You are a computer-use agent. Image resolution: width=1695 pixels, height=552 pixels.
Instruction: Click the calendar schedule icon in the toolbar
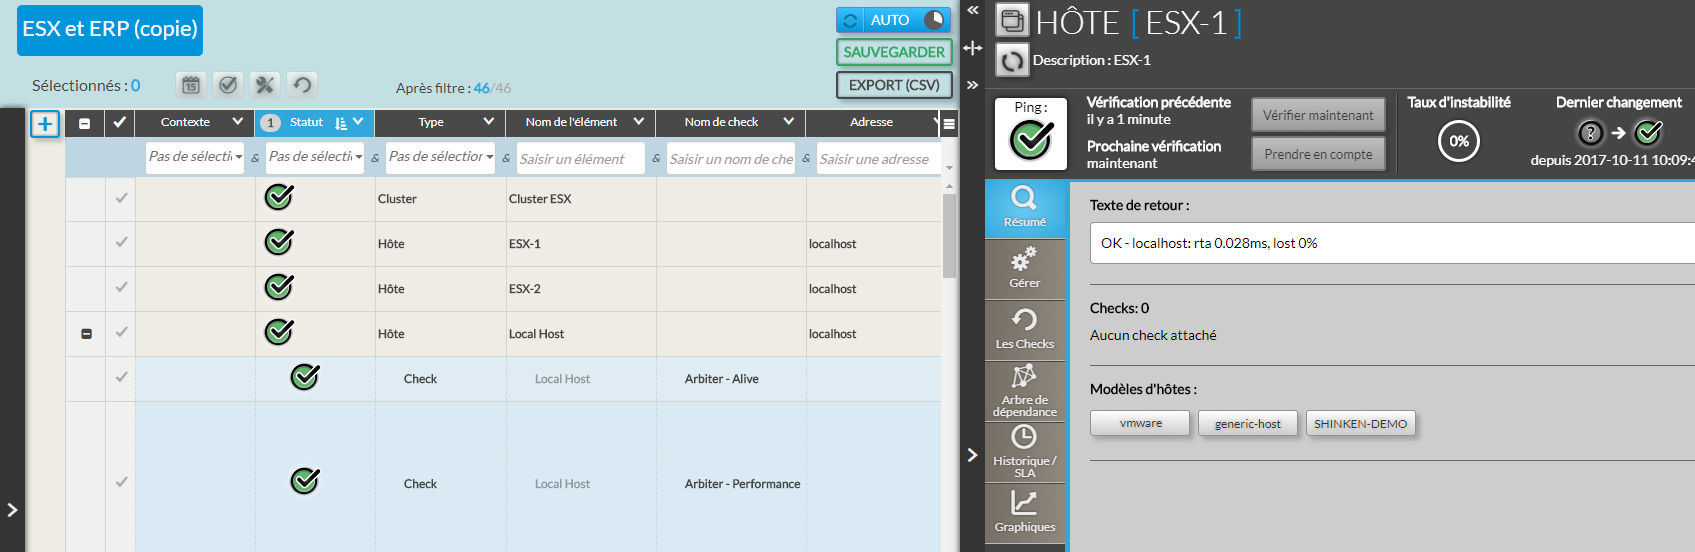pyautogui.click(x=191, y=85)
